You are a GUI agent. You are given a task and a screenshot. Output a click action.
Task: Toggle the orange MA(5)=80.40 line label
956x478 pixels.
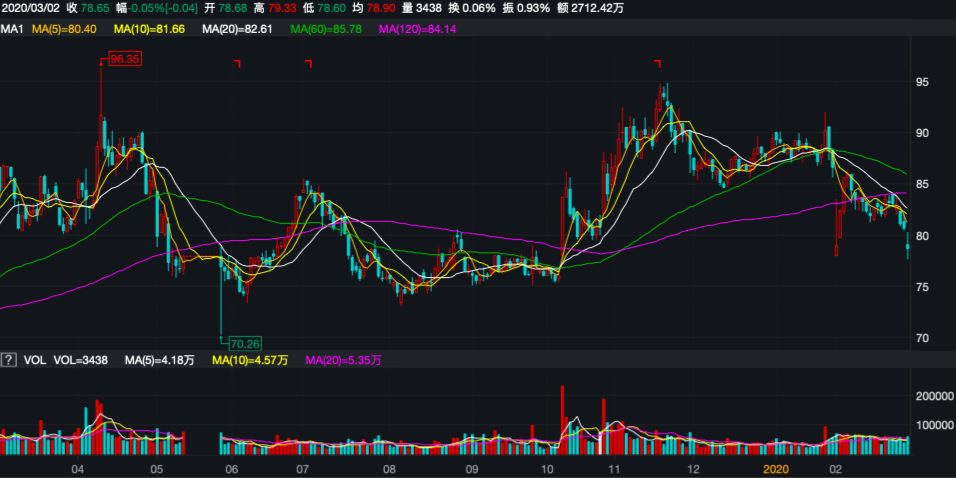64,29
